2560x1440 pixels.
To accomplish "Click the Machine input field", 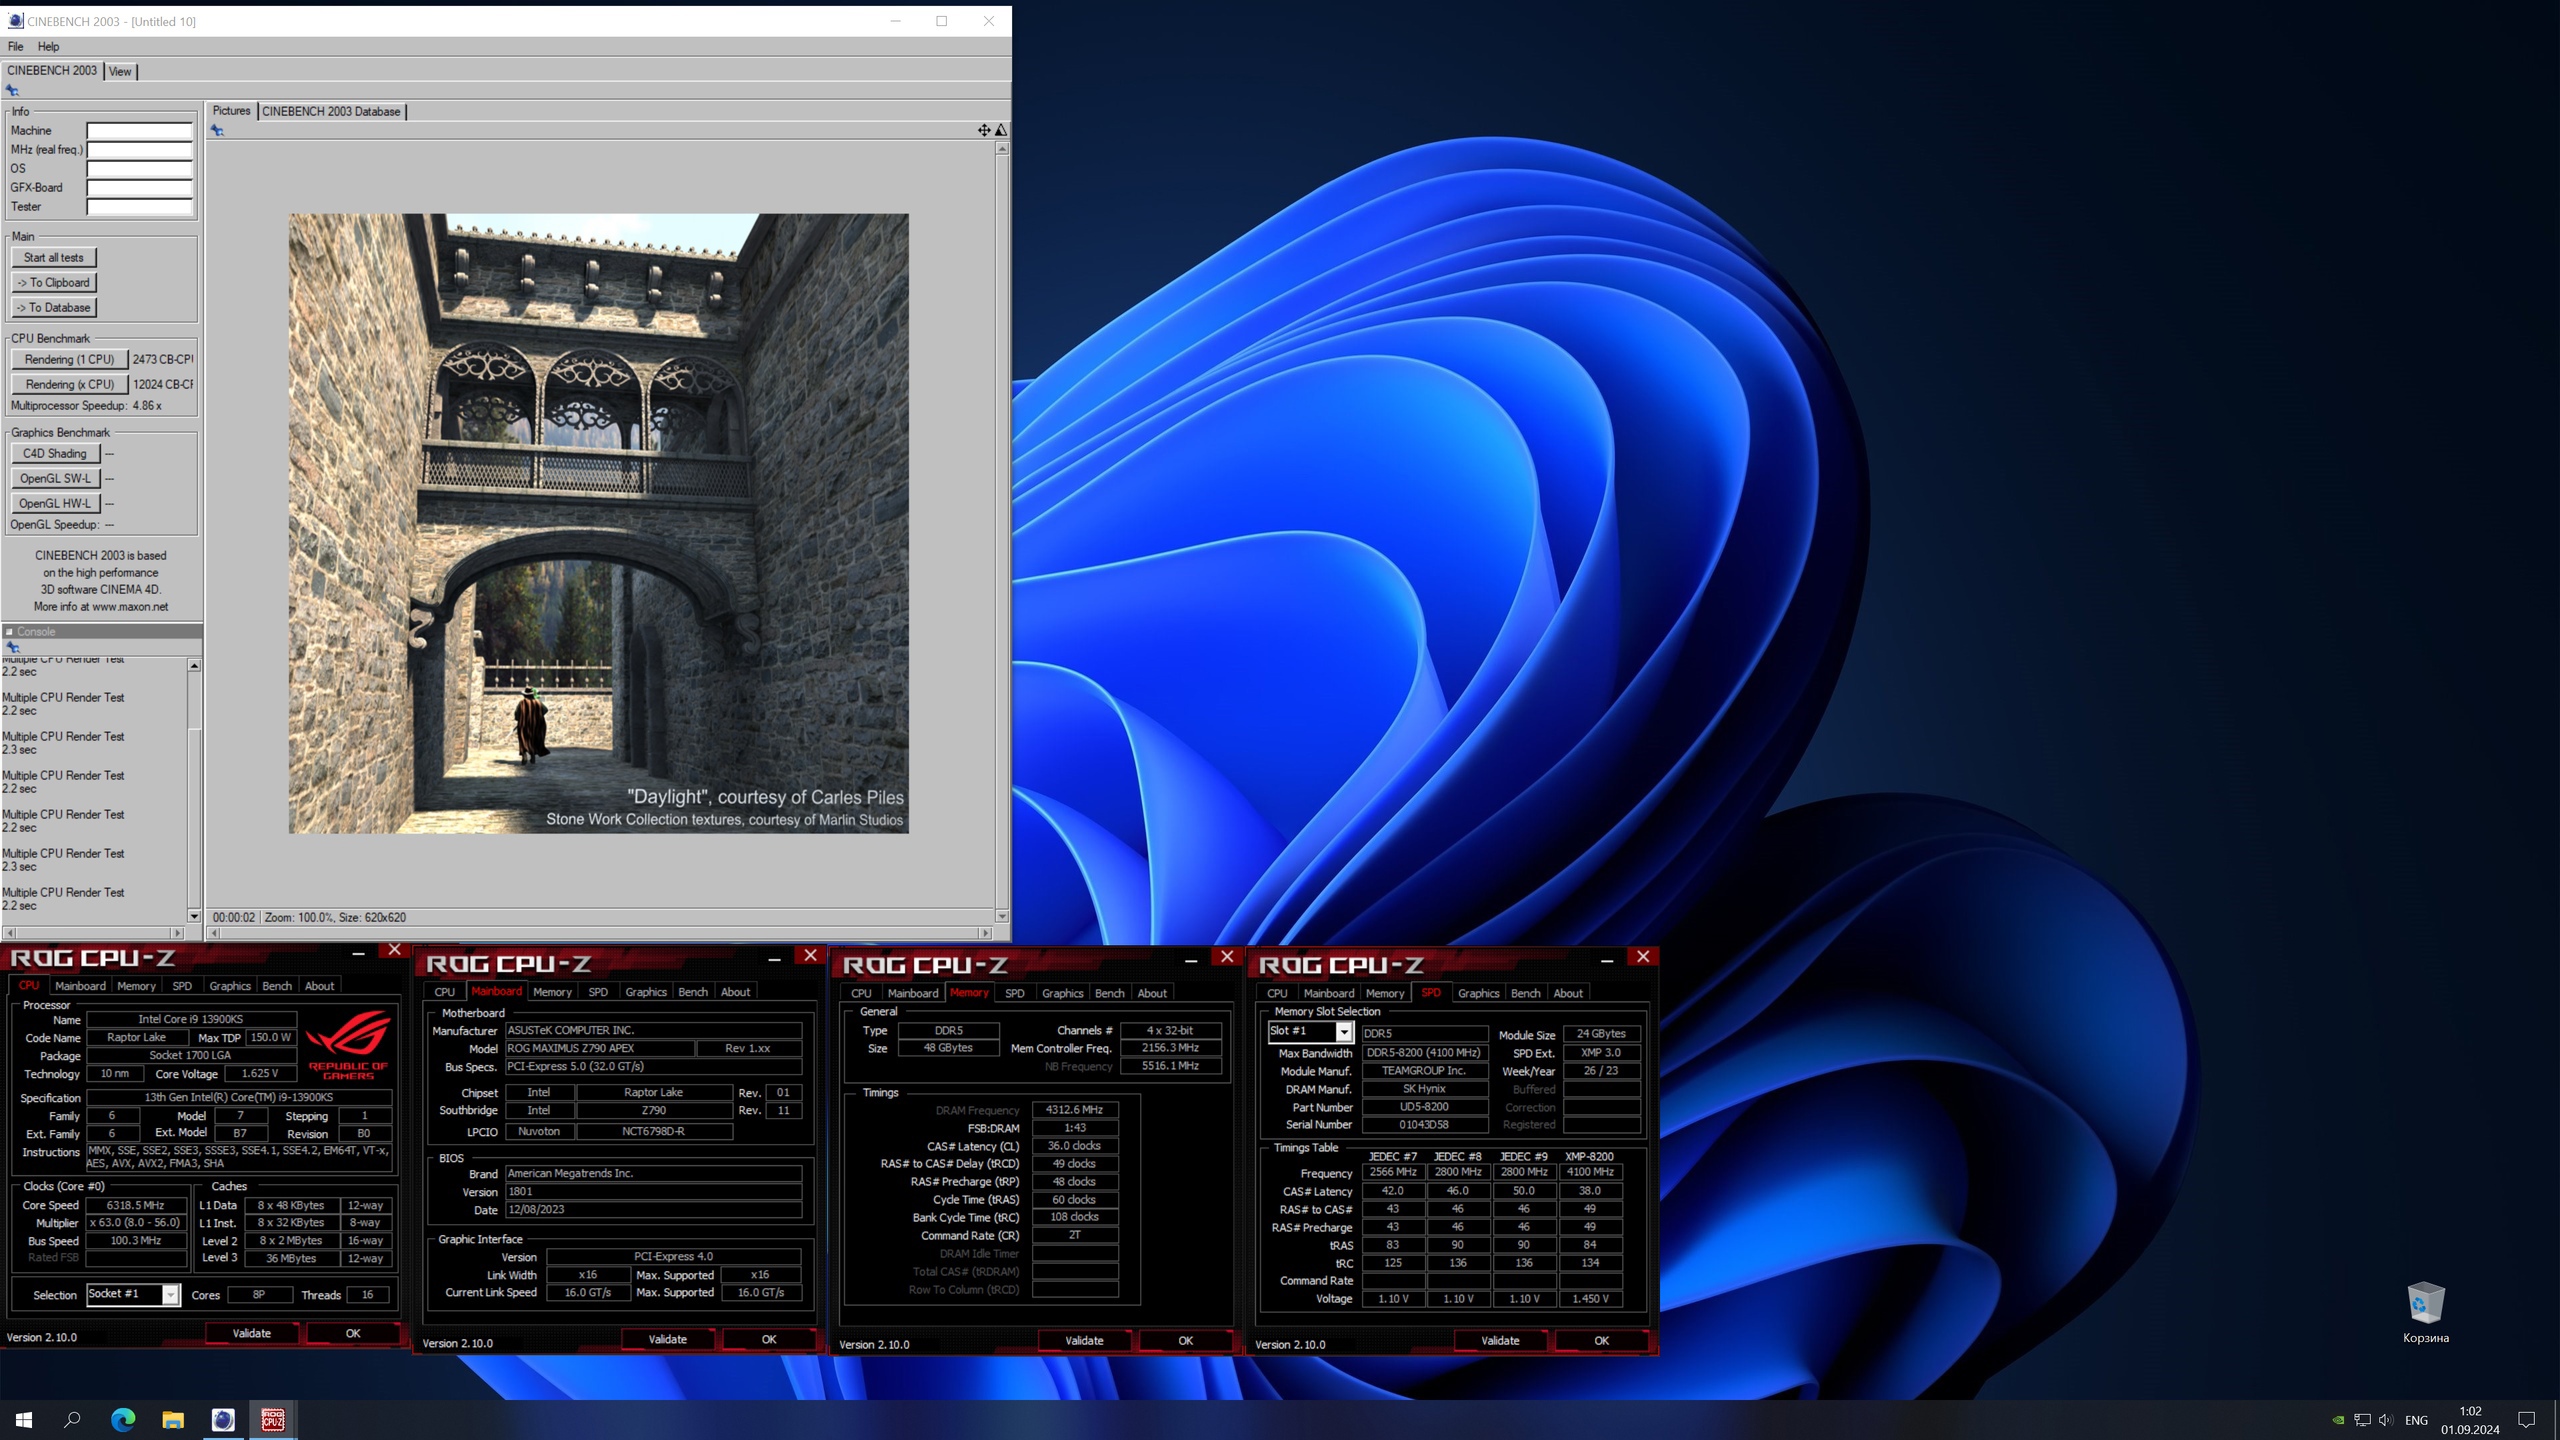I will 139,131.
